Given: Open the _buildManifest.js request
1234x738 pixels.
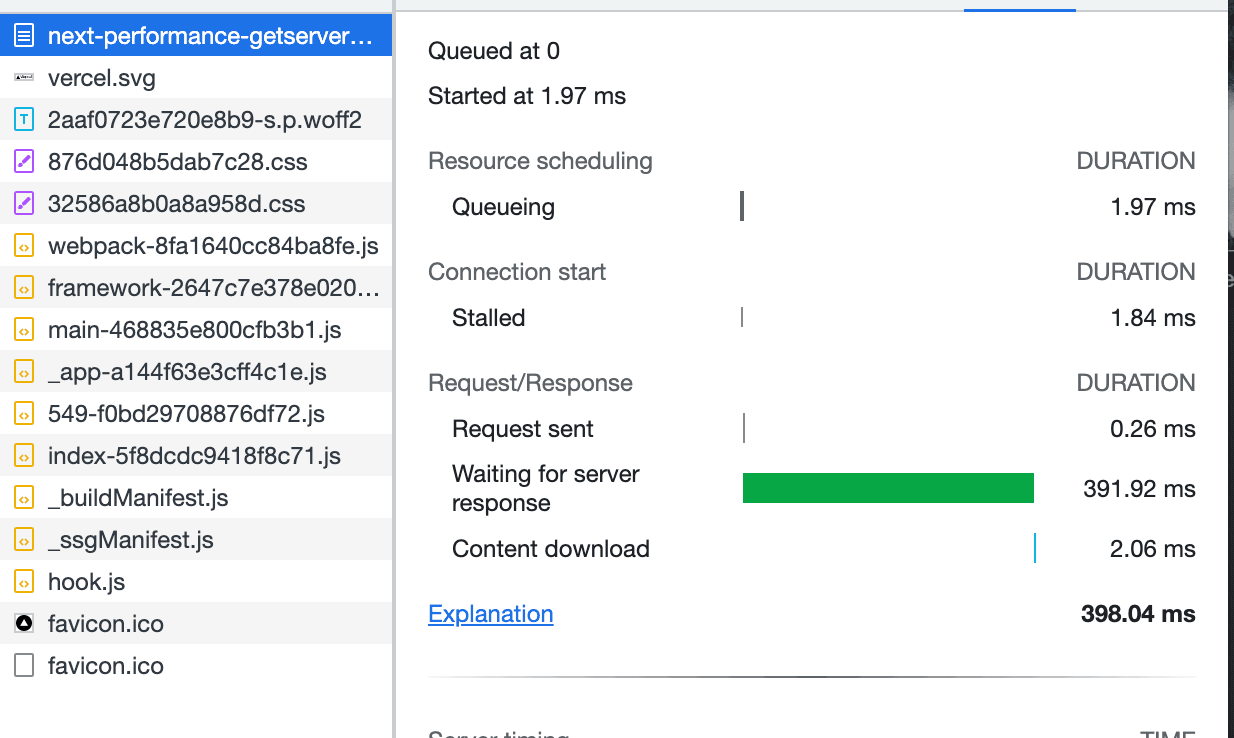Looking at the screenshot, I should point(138,498).
